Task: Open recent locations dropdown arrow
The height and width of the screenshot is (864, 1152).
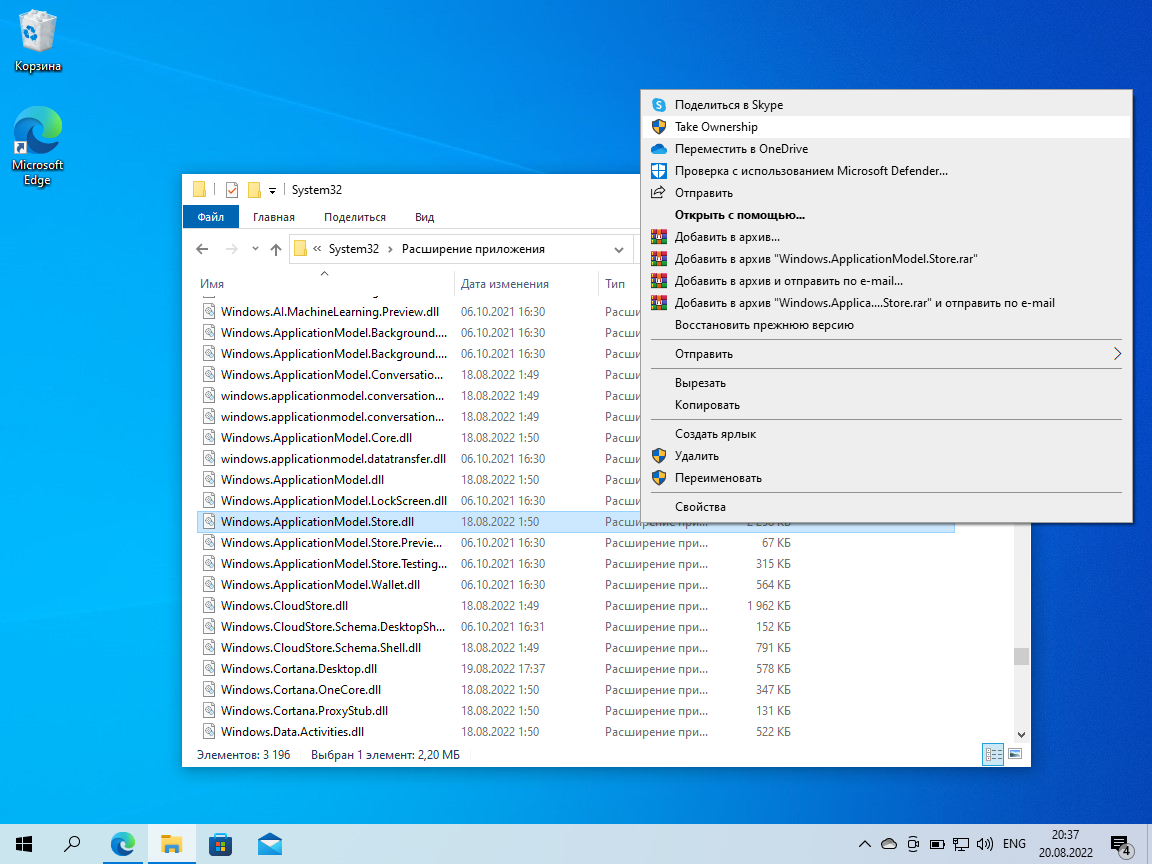Action: tap(255, 249)
